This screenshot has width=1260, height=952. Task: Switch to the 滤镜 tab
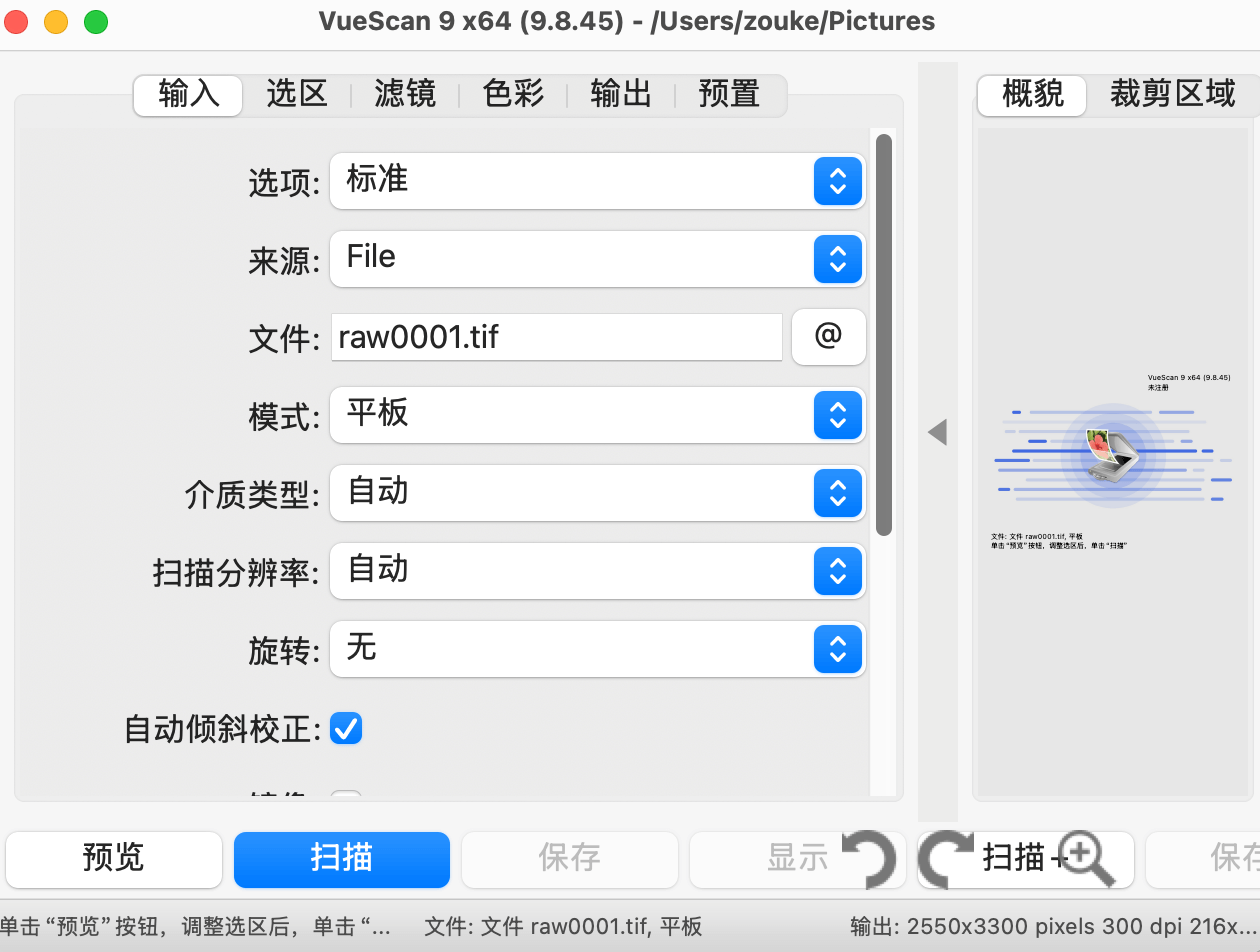405,94
